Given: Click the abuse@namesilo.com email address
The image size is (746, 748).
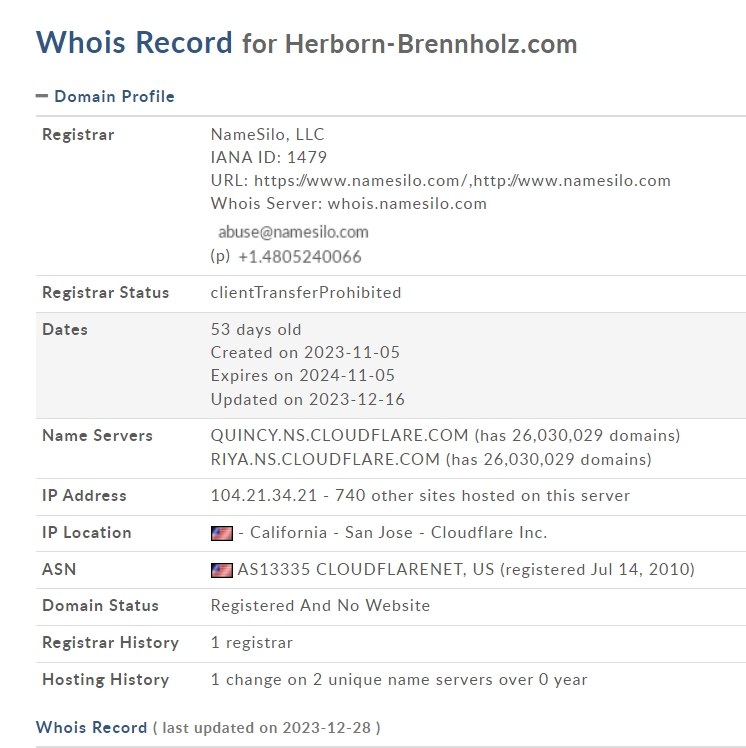Looking at the screenshot, I should (293, 232).
